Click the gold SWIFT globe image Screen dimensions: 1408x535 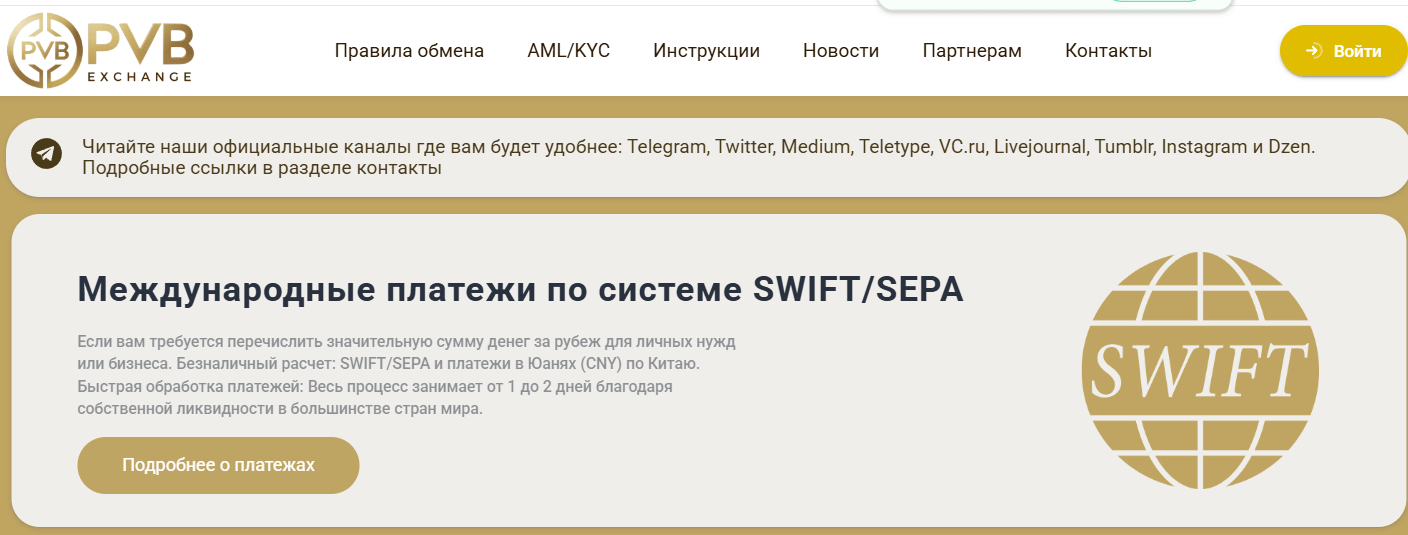tap(1200, 369)
